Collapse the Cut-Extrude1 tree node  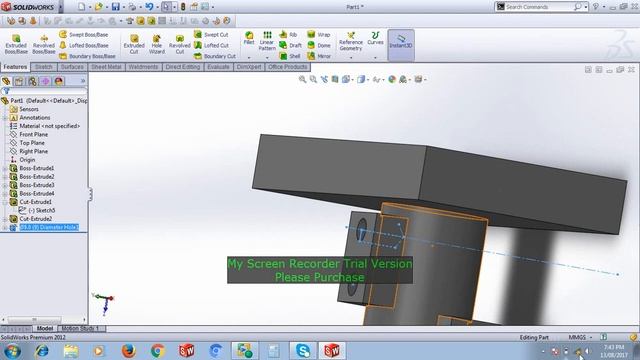pyautogui.click(x=5, y=202)
